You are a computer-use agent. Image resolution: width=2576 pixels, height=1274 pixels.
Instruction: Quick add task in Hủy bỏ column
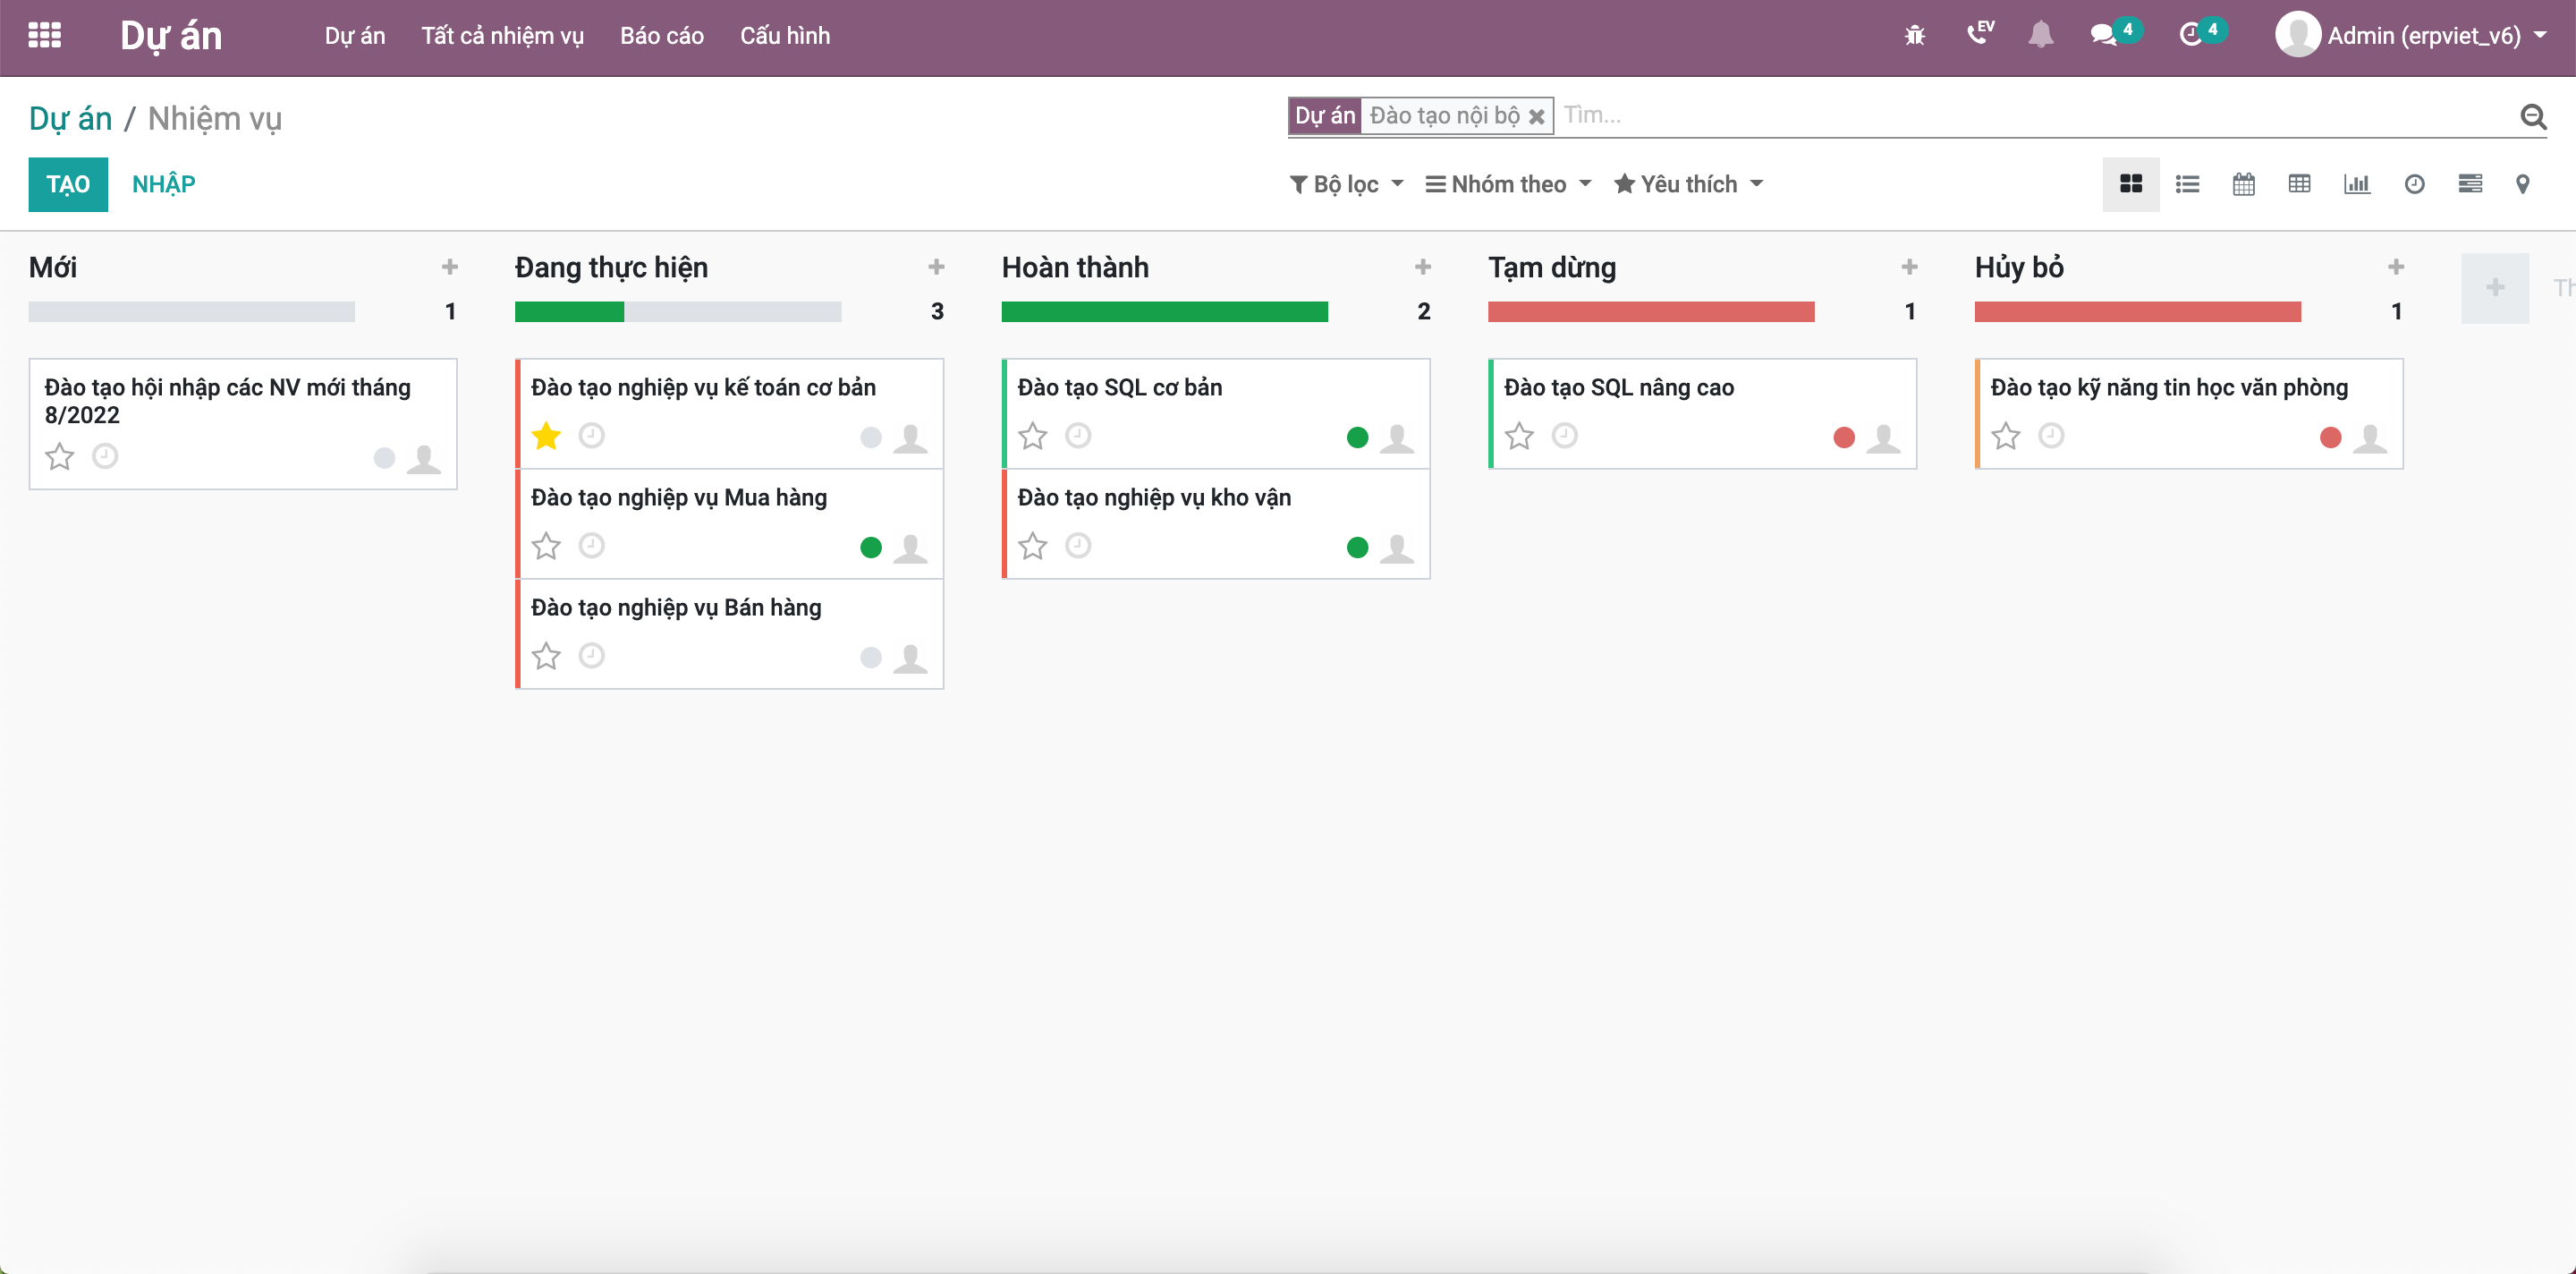coord(2395,267)
